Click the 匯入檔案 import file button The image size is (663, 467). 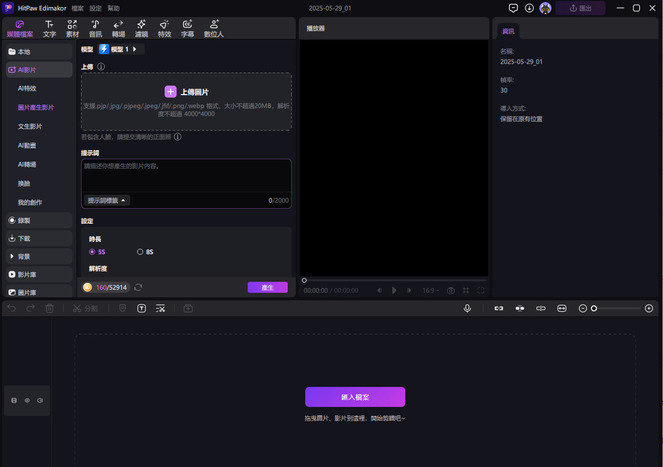coord(355,397)
